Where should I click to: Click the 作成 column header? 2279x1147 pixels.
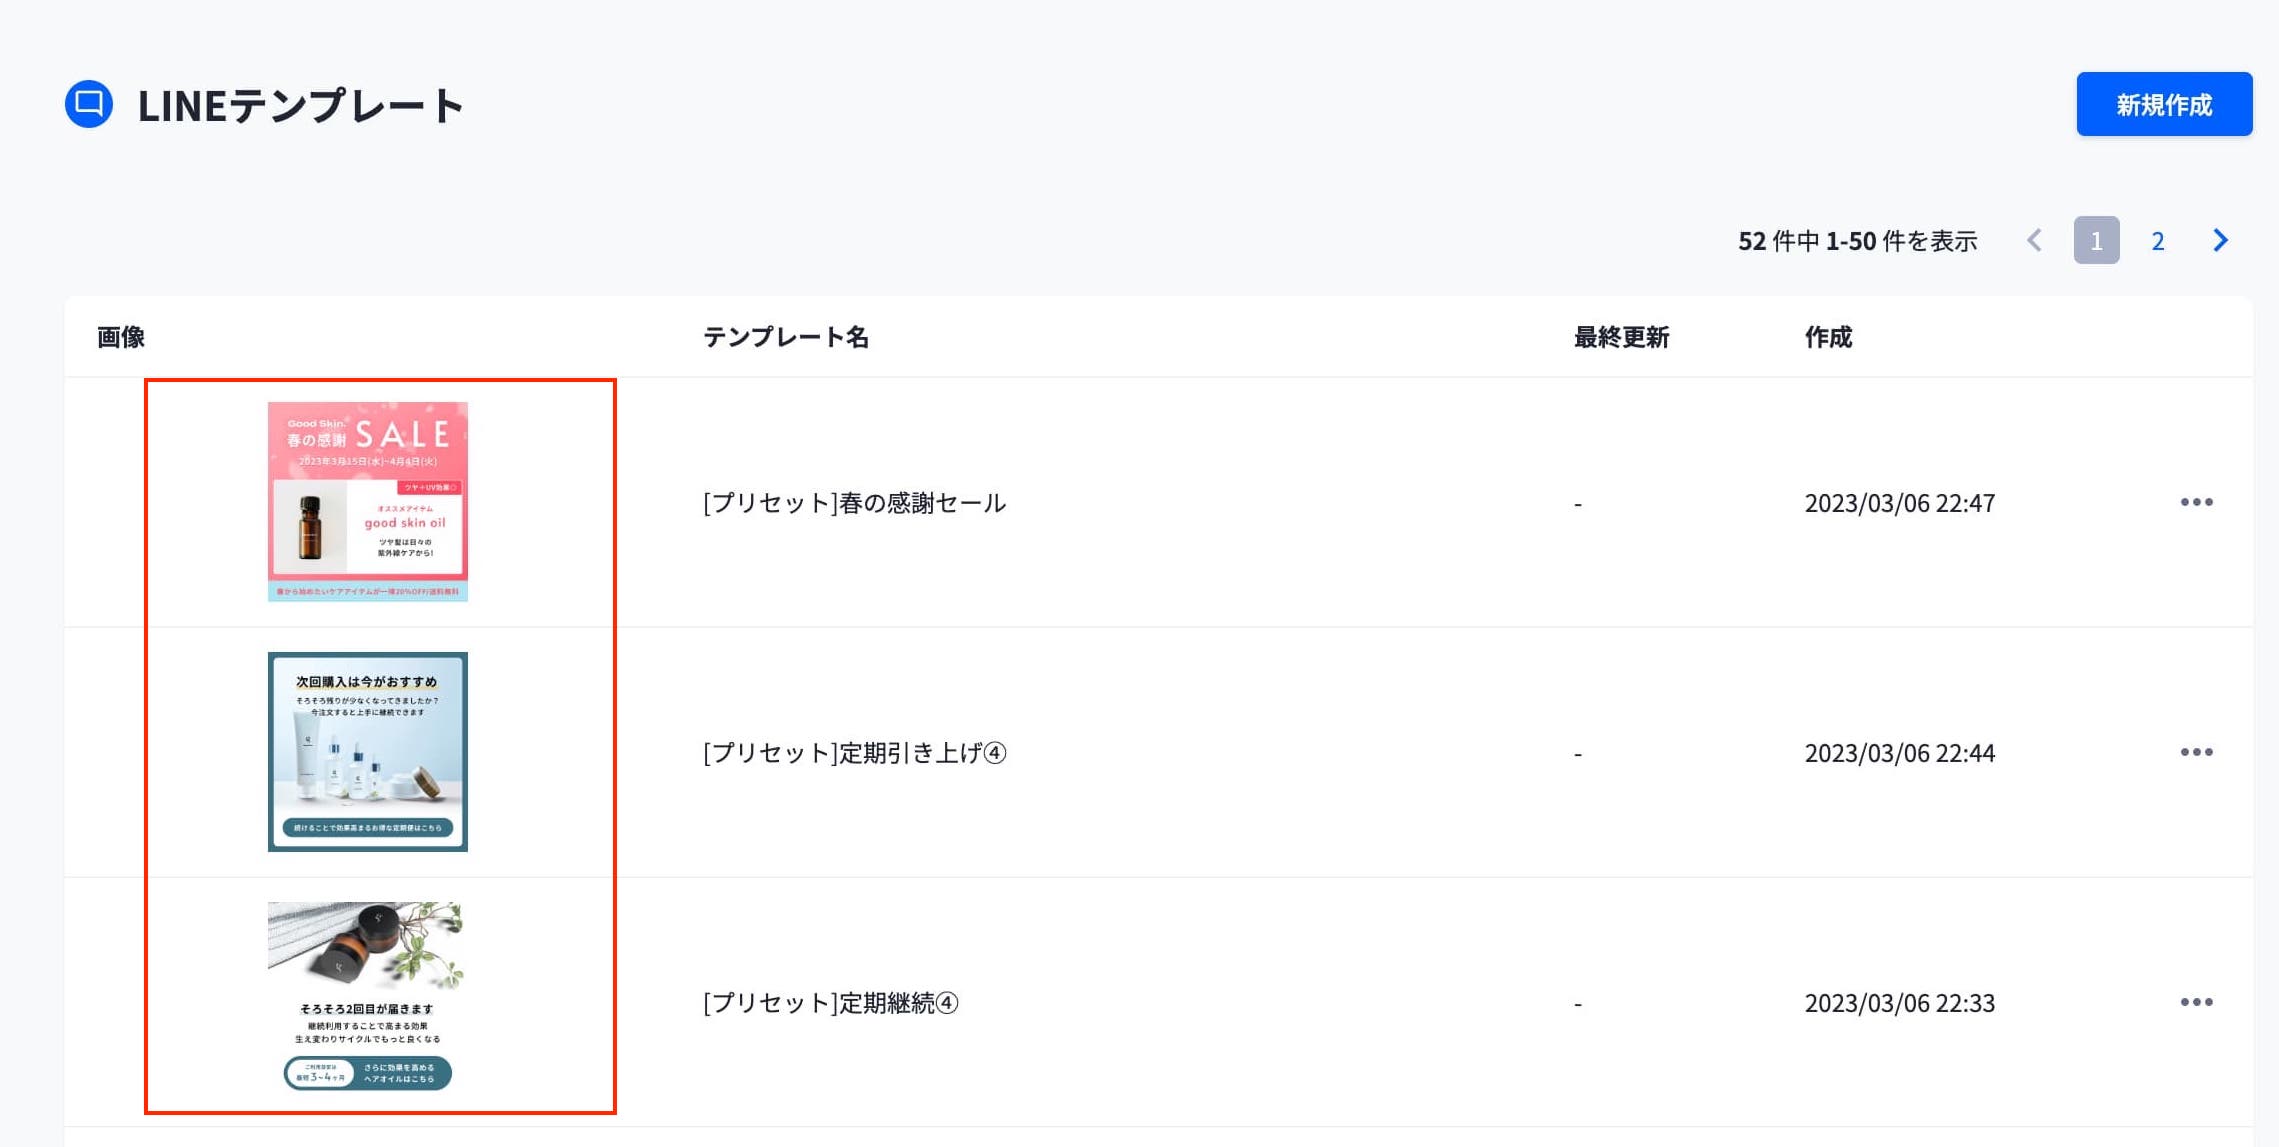click(x=1828, y=338)
